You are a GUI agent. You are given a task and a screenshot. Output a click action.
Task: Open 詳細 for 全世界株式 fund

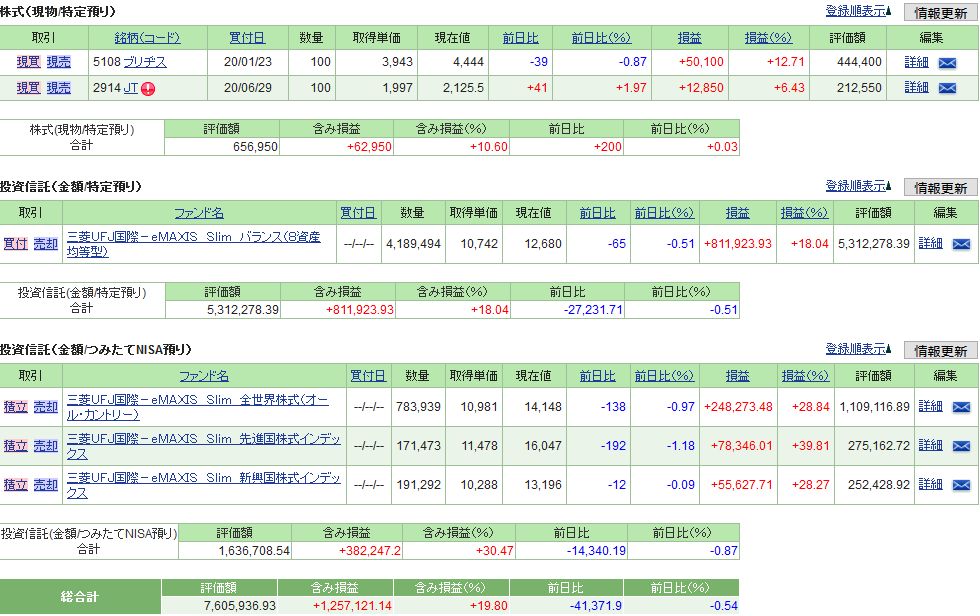930,407
